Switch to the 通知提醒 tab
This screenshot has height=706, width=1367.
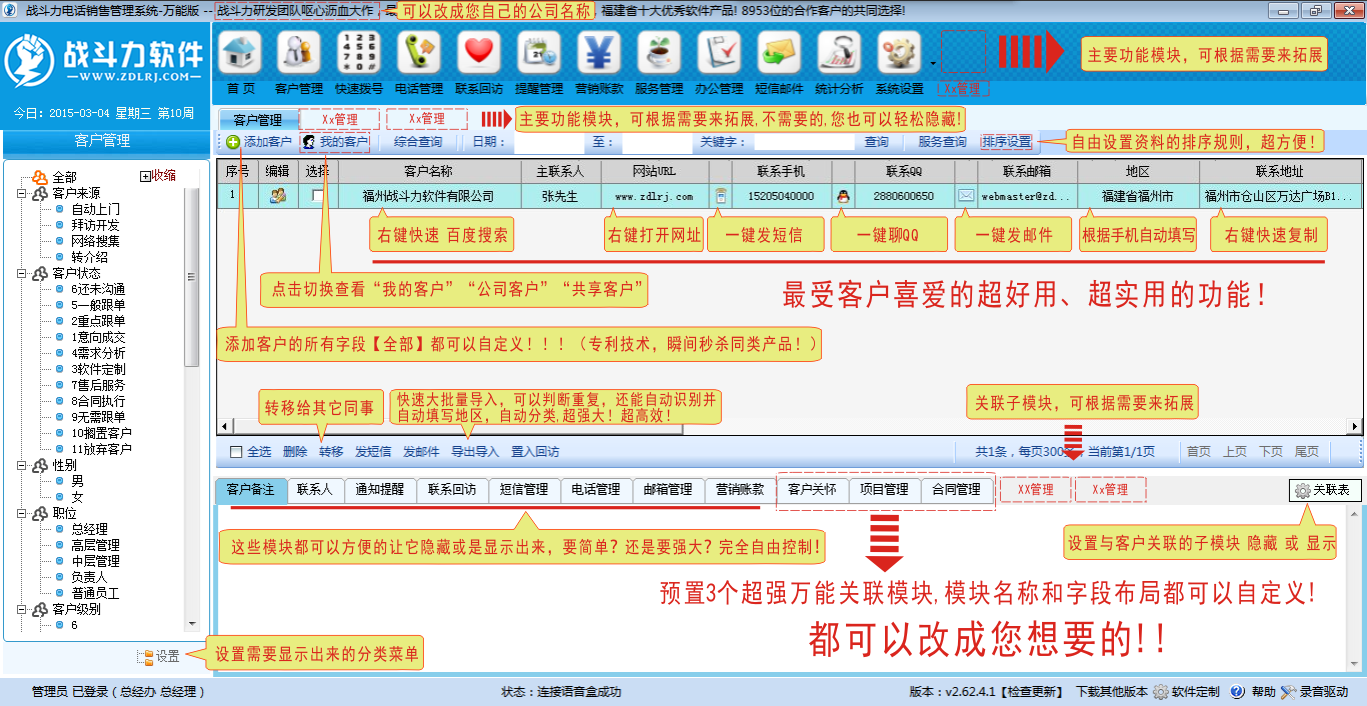tap(380, 490)
